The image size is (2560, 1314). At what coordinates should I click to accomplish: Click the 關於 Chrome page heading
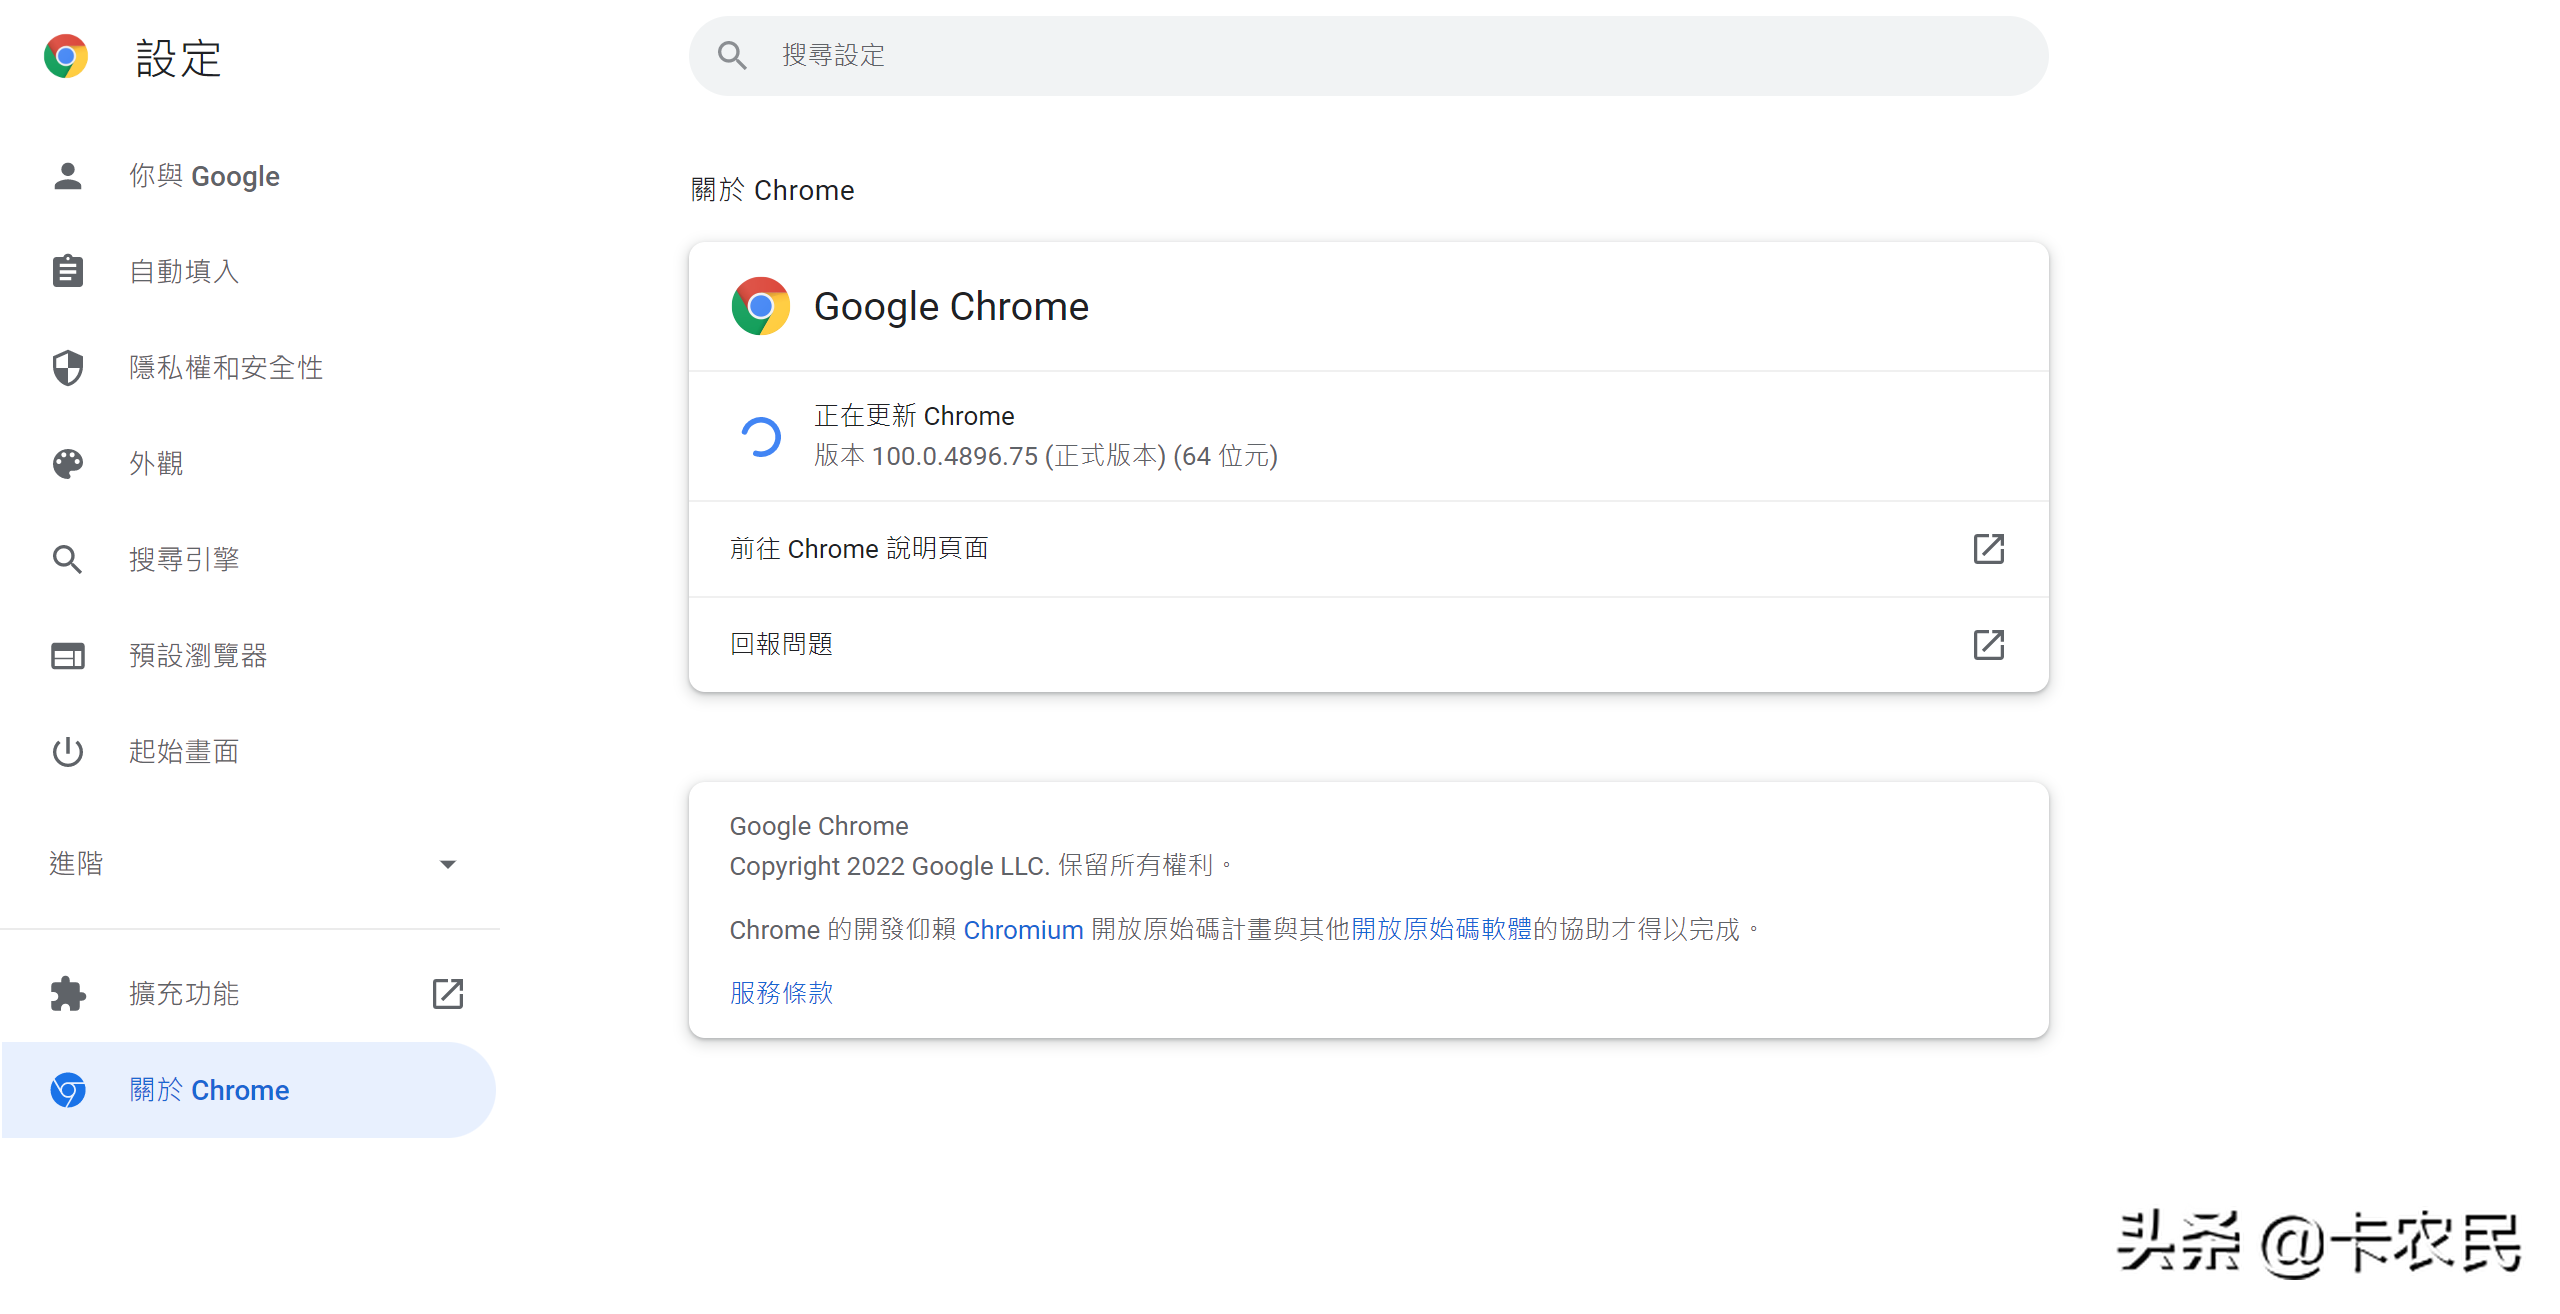(772, 190)
